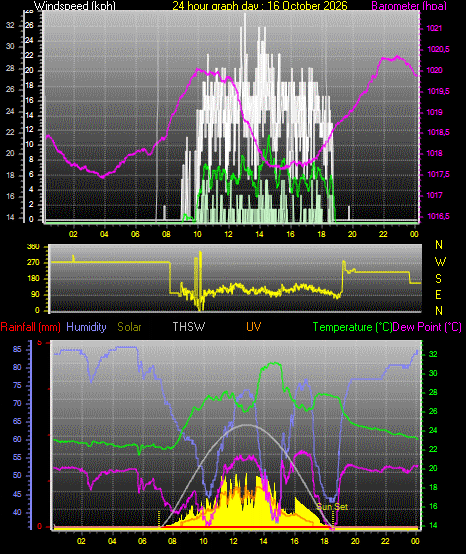Screen dimensions: 466x554
Task: Select the 12 hour tick under wind graph
Action: click(228, 234)
